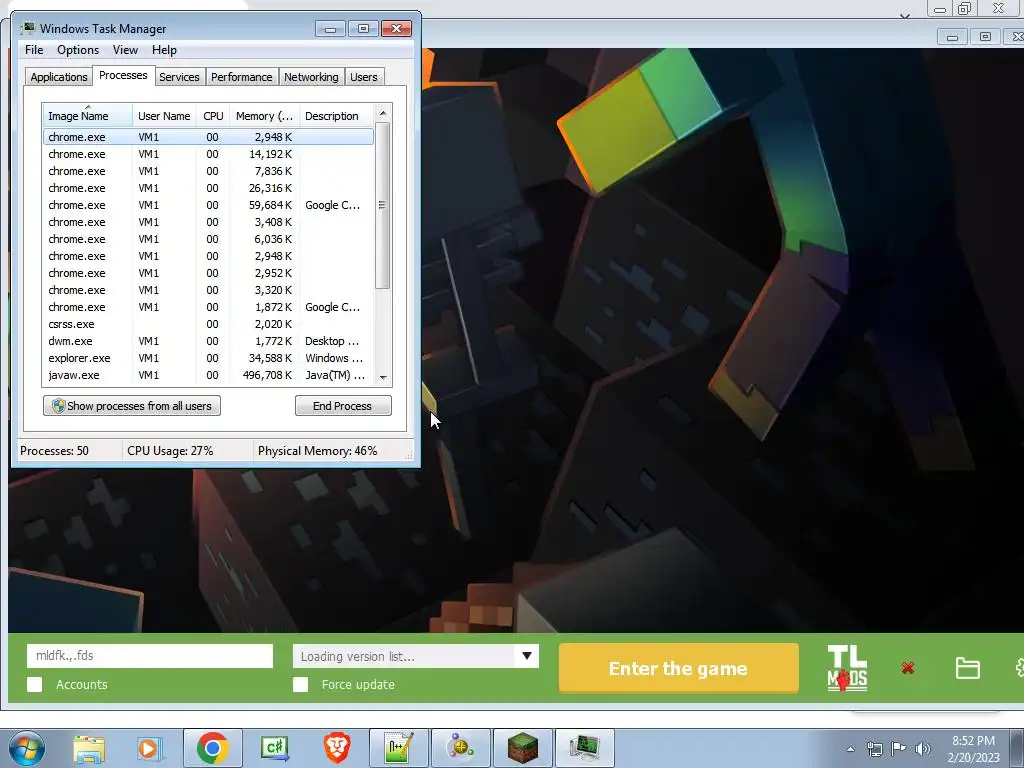1024x768 pixels.
Task: Open the folder icon in launcher bar
Action: tap(967, 668)
